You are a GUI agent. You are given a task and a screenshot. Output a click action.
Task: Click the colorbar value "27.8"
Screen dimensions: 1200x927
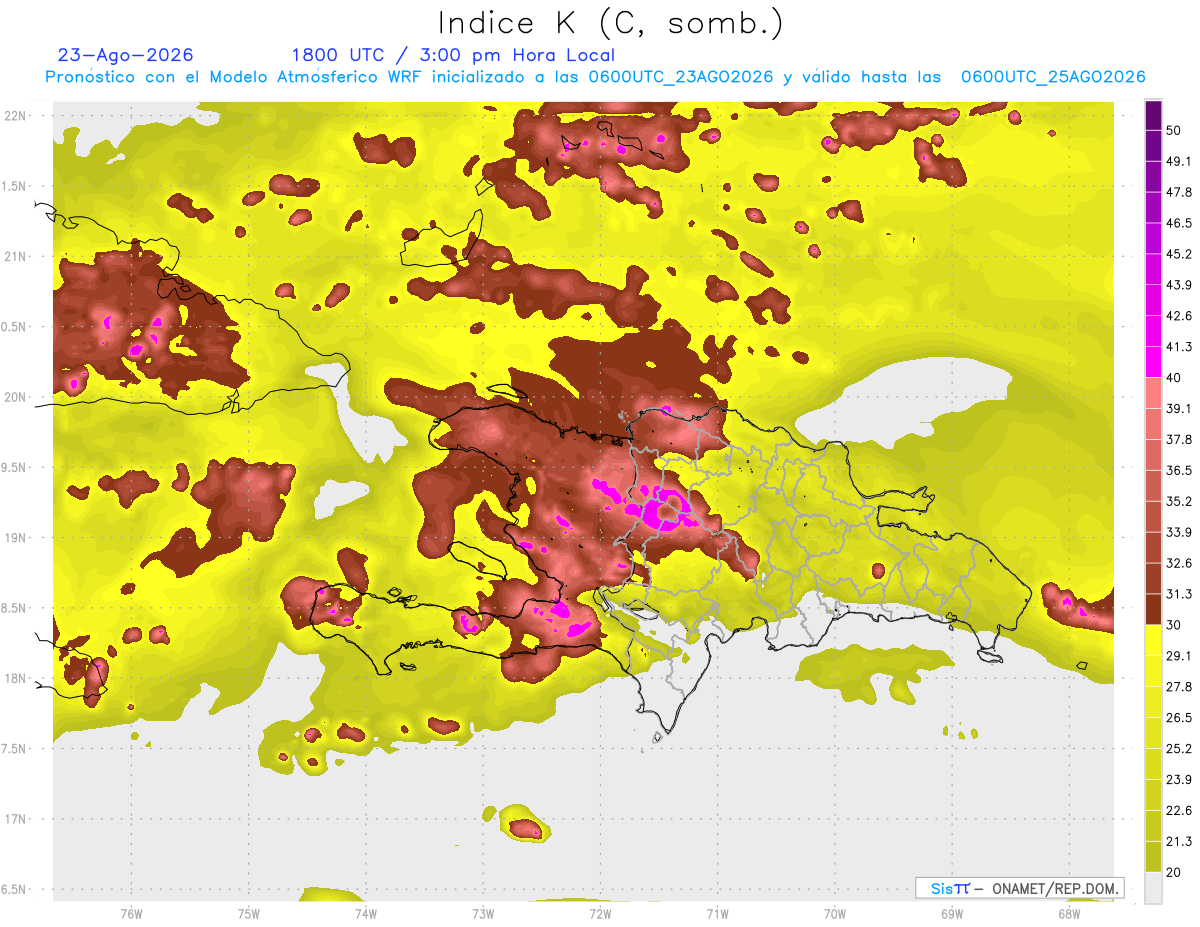pyautogui.click(x=1179, y=686)
